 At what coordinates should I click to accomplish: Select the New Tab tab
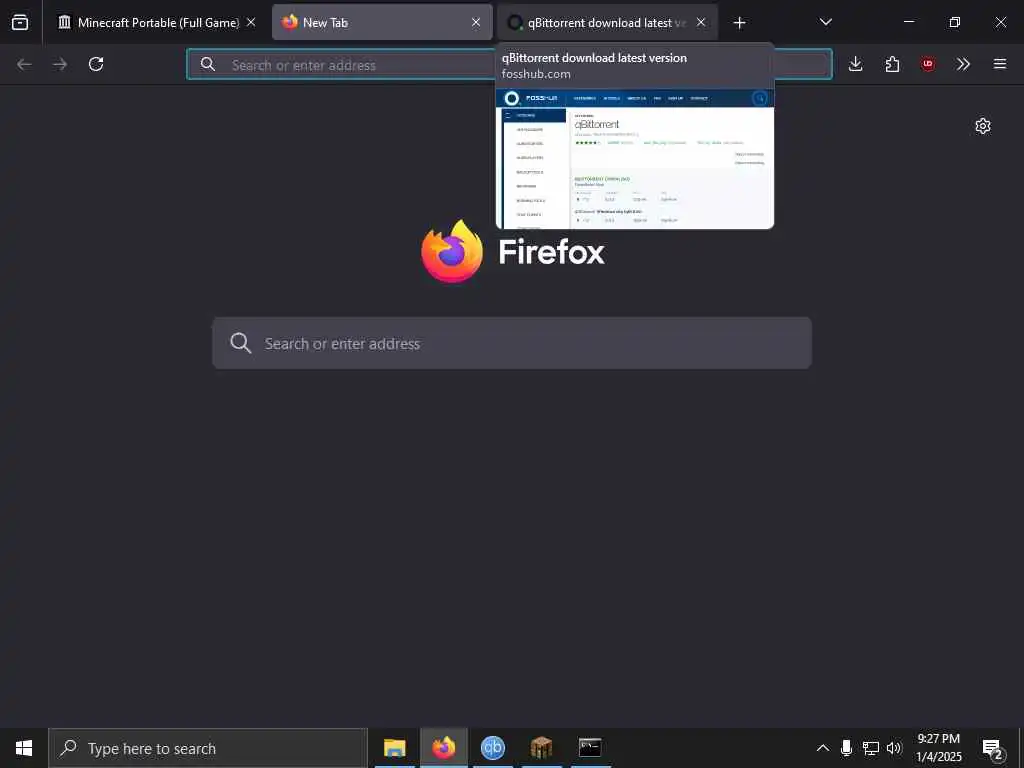[382, 23]
